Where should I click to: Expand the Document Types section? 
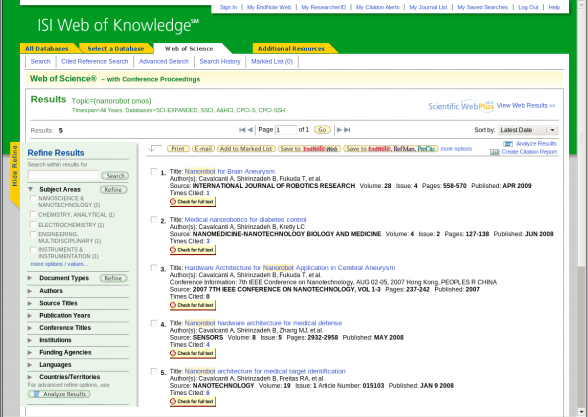click(30, 278)
